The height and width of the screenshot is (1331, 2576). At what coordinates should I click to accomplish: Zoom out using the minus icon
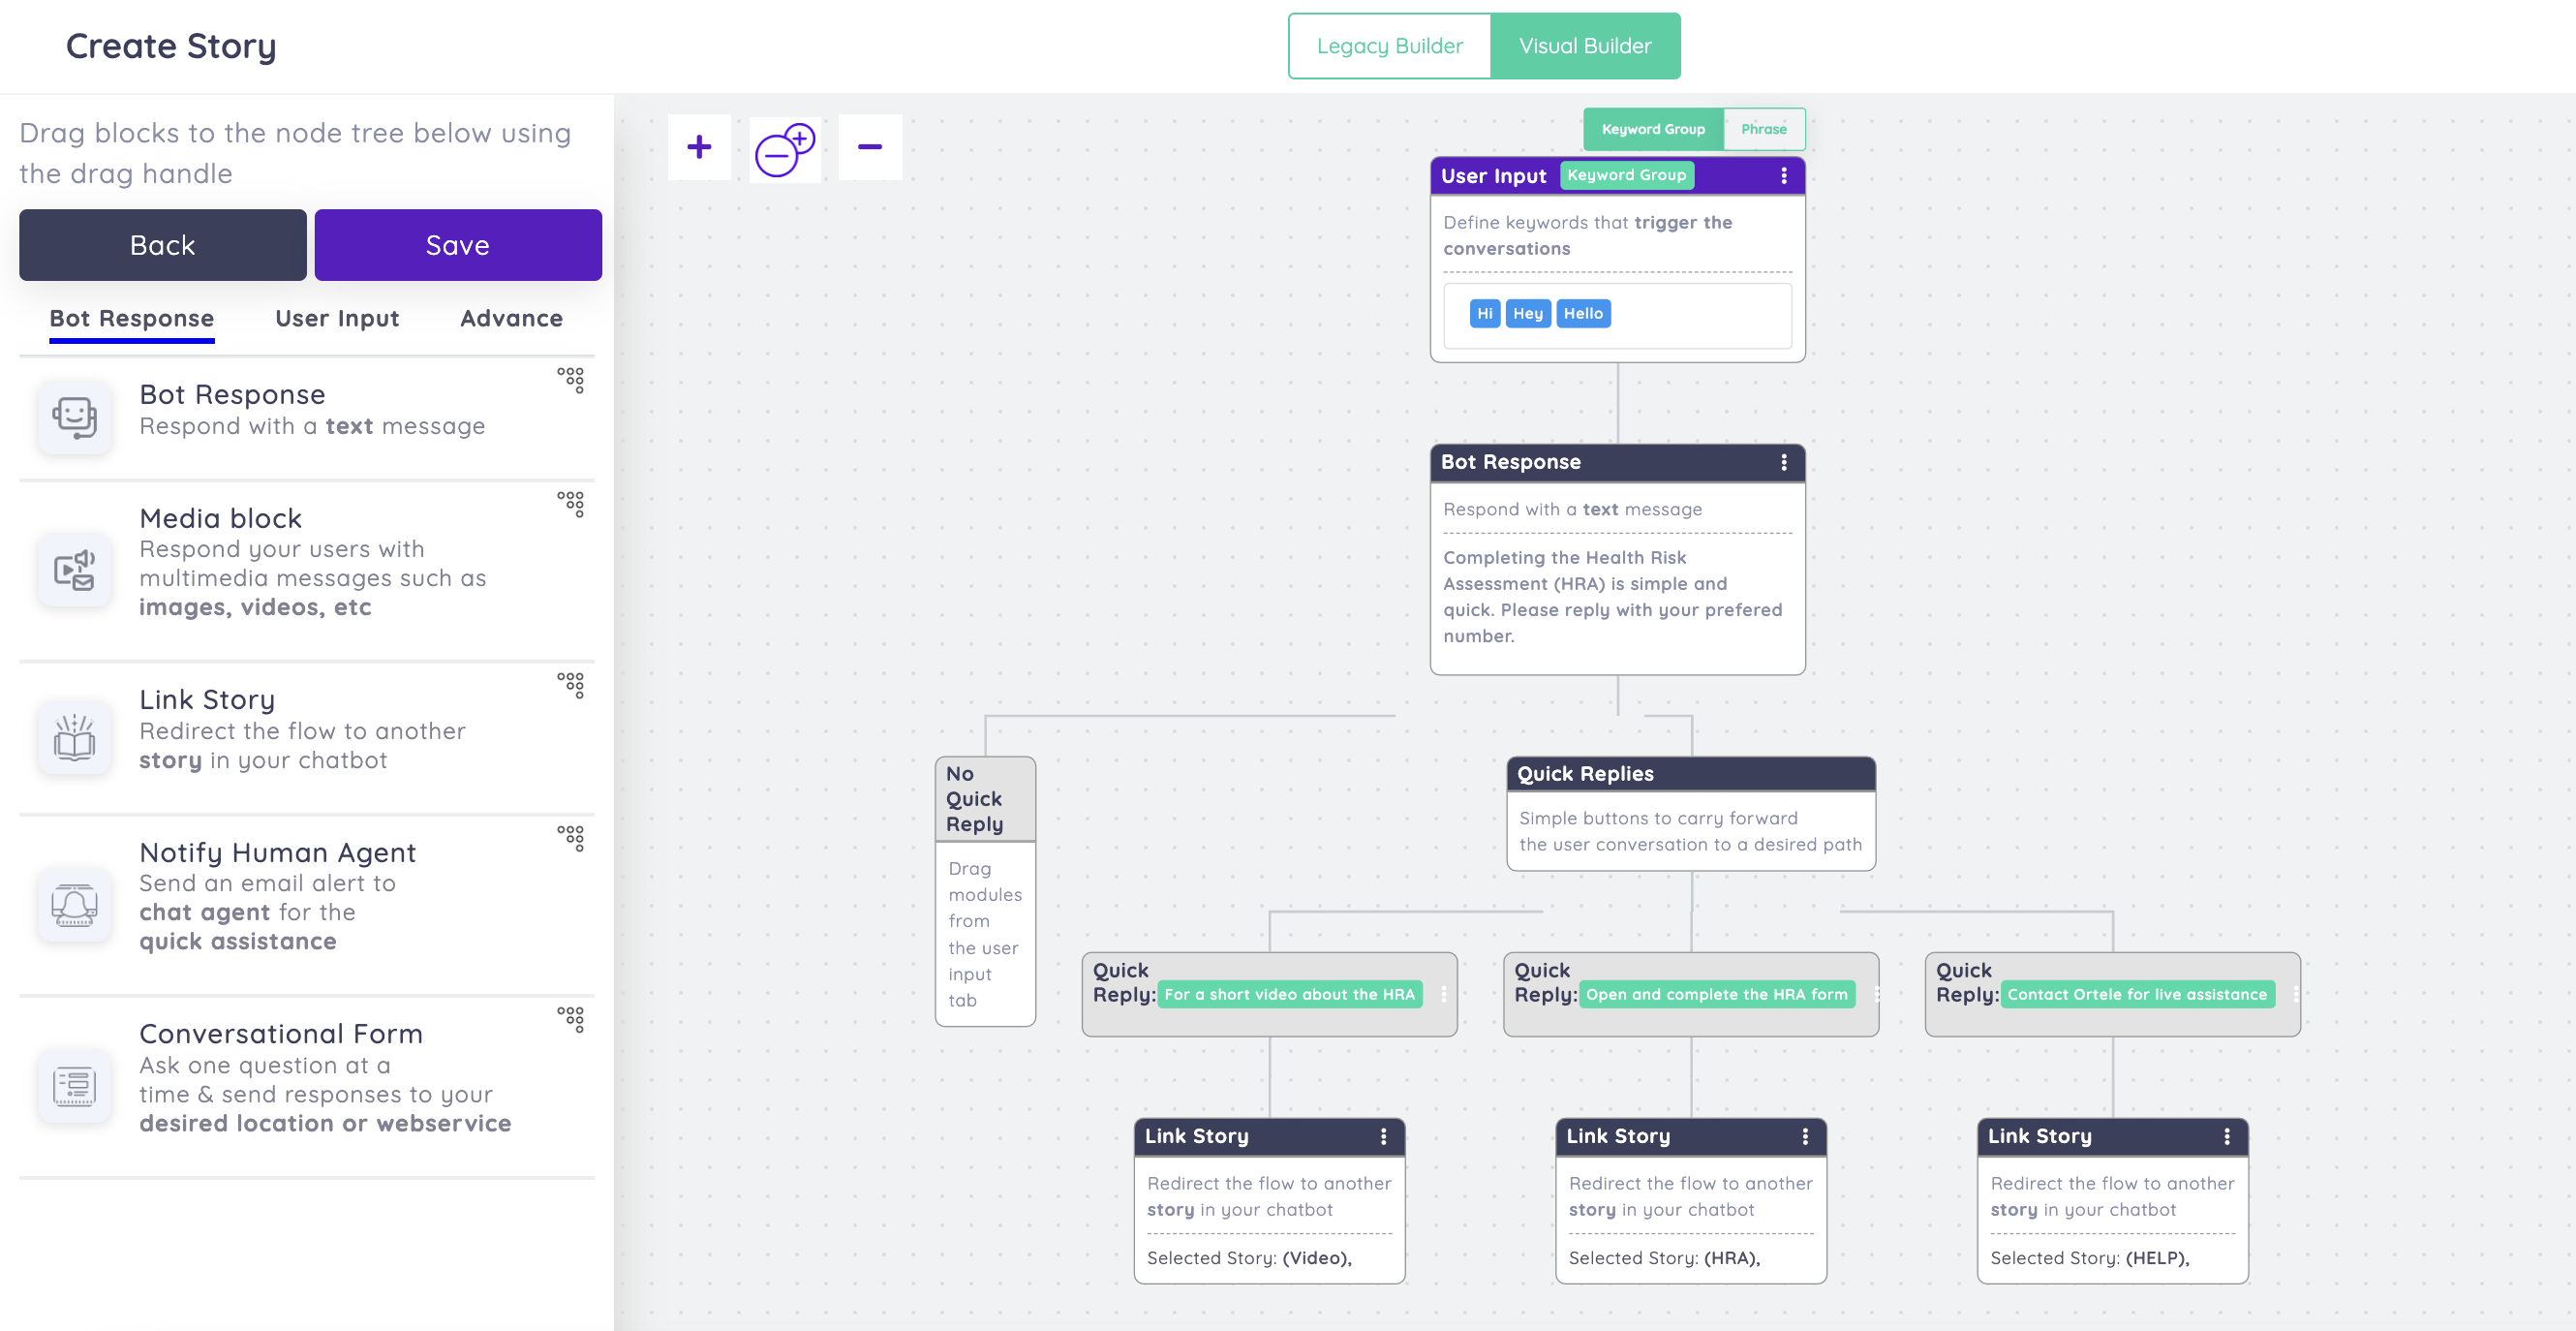869,146
